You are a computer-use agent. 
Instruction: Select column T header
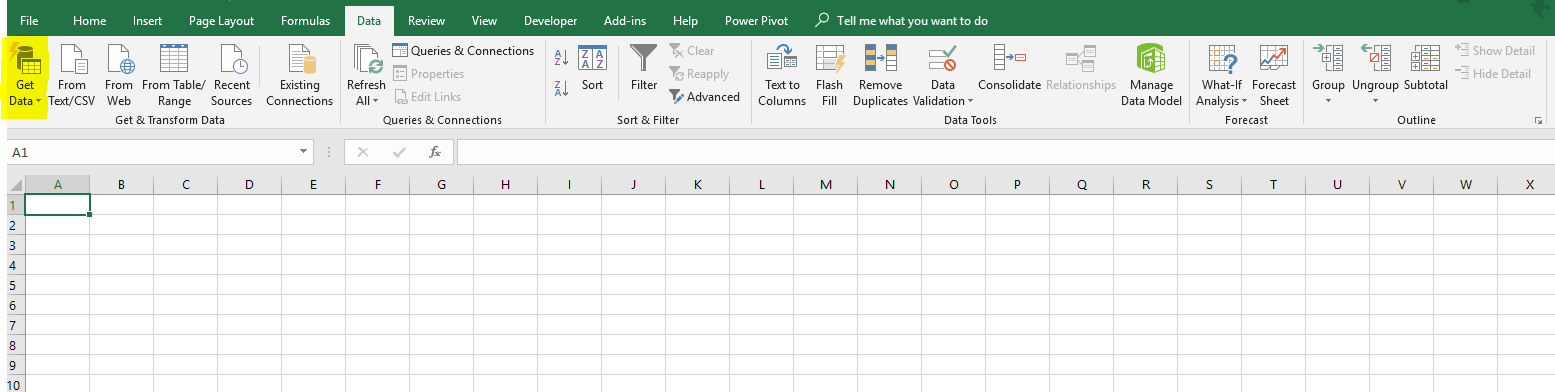(1273, 184)
